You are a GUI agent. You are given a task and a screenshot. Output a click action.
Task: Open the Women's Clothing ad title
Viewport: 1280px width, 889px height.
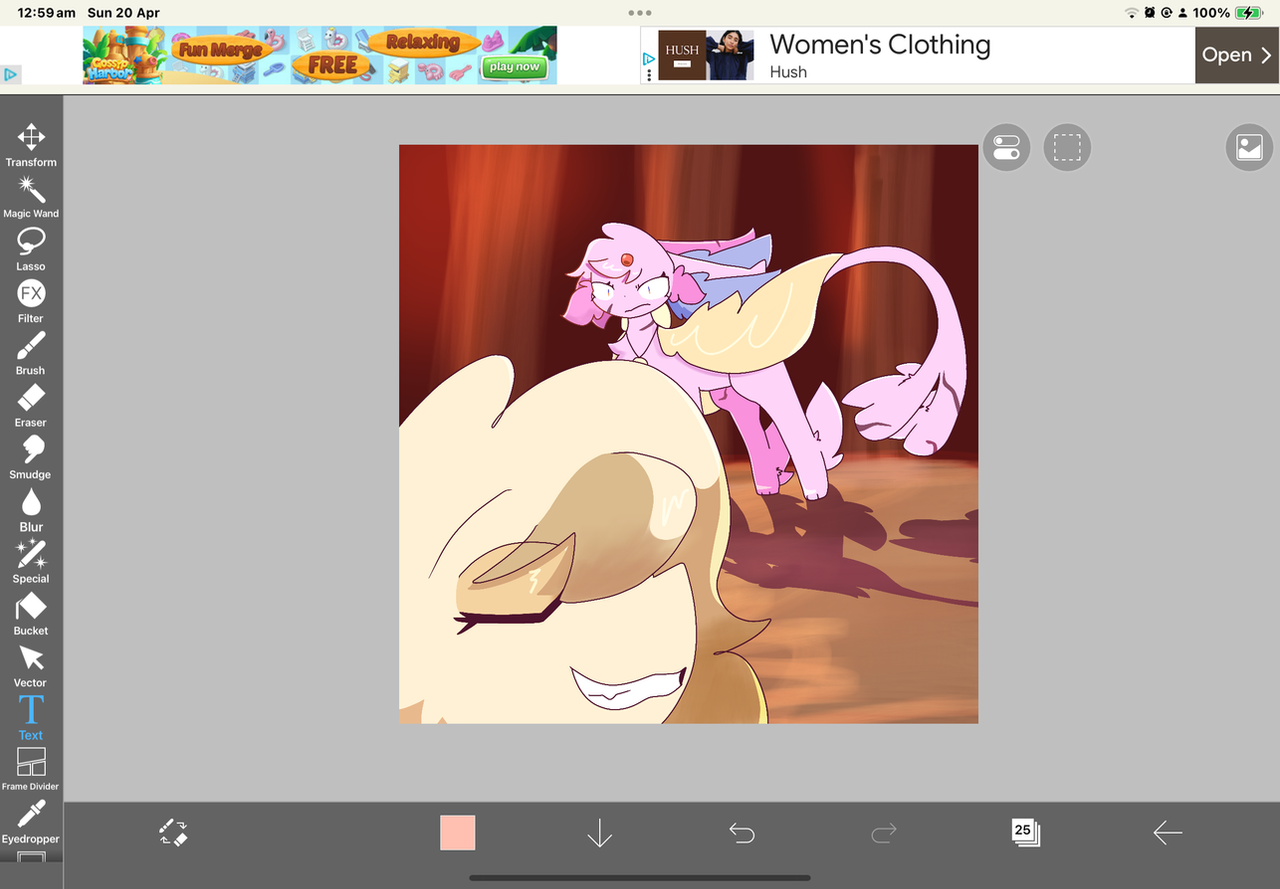880,45
